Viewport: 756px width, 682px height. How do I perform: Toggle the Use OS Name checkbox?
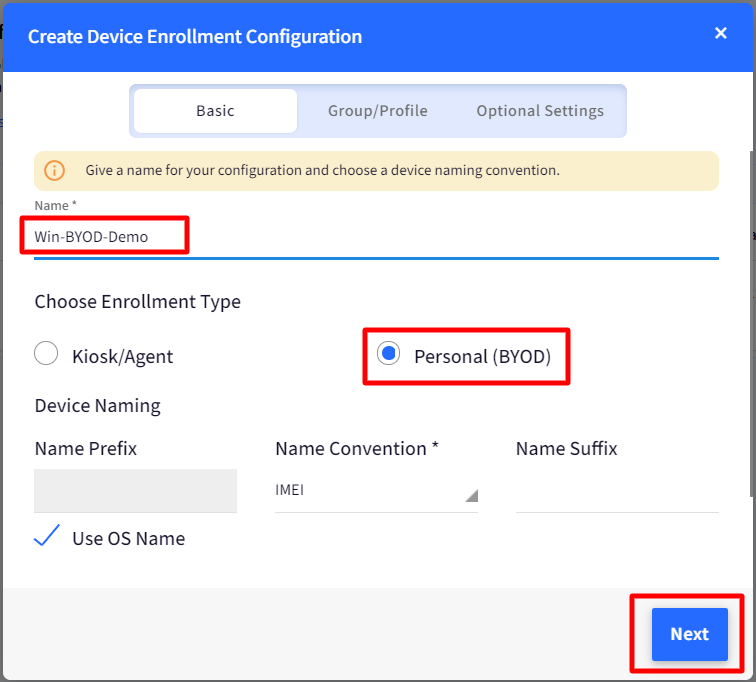point(47,536)
